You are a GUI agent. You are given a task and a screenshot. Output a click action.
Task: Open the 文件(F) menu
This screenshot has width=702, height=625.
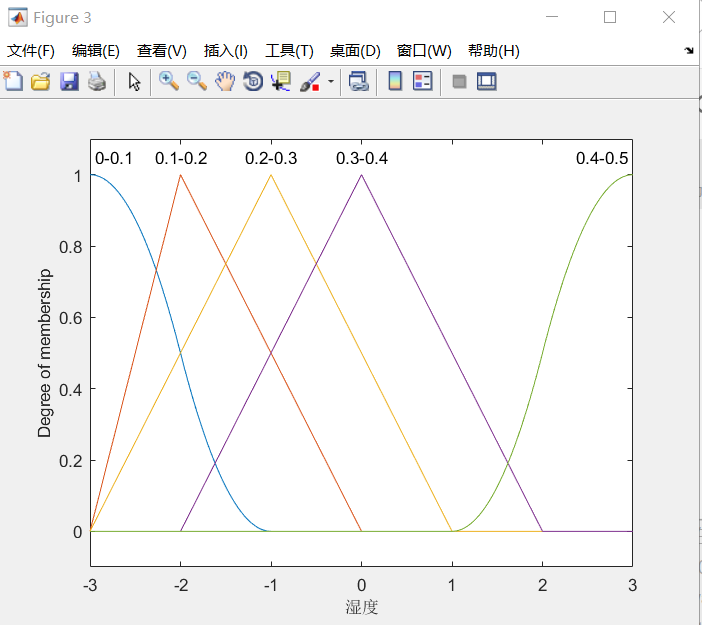30,51
